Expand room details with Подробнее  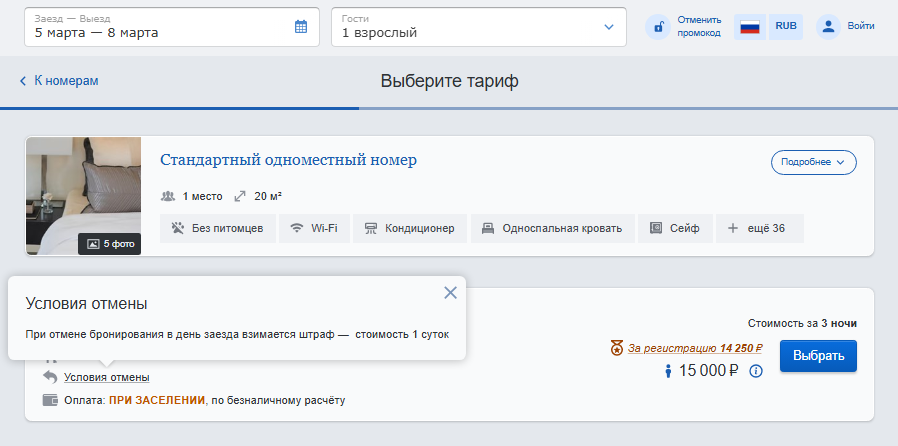point(813,162)
